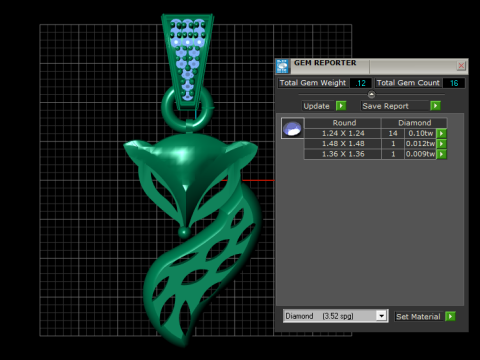Click the Update label
The width and height of the screenshot is (480, 360).
point(317,106)
